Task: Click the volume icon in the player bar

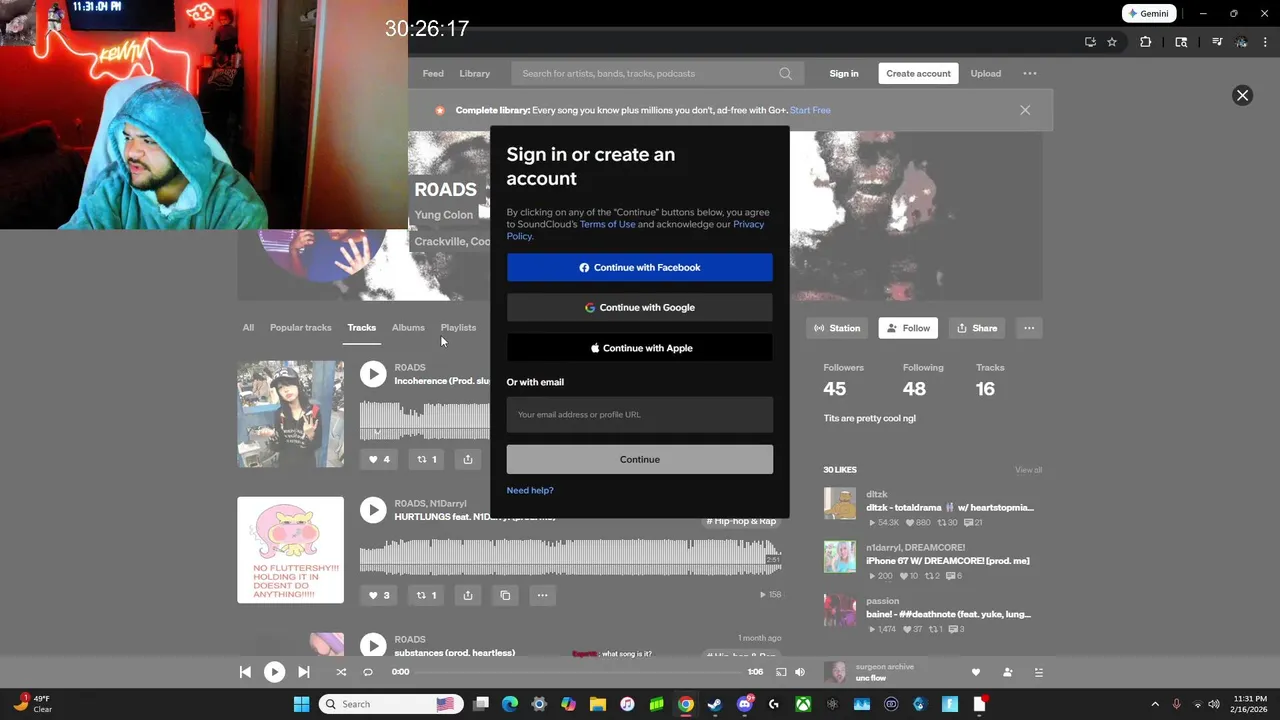Action: (800, 672)
